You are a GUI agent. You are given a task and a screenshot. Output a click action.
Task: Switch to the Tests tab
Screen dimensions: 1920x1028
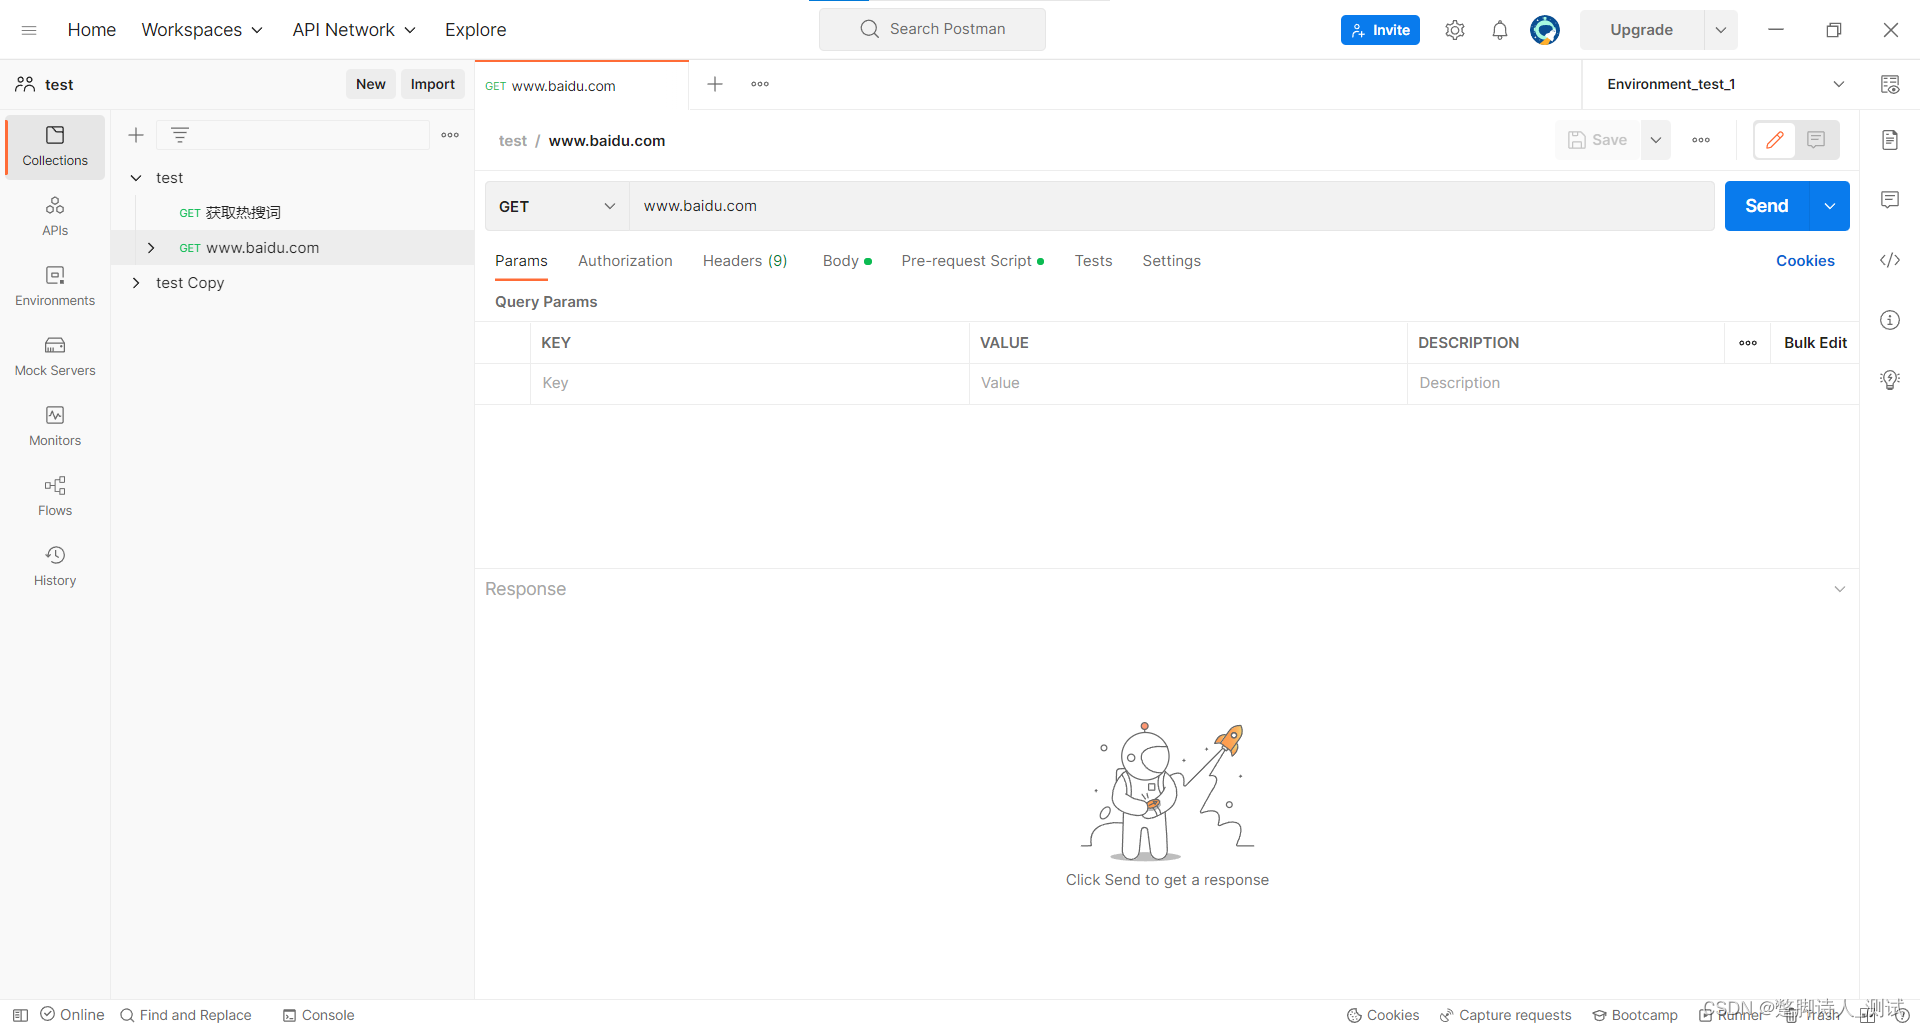point(1093,261)
